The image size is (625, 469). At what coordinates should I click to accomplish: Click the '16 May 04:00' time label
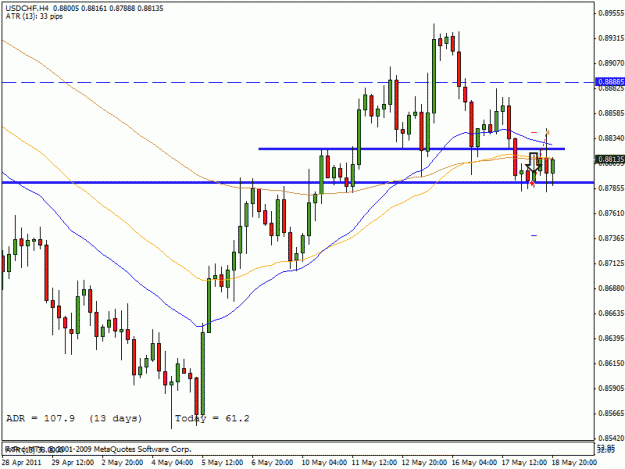[x=475, y=463]
